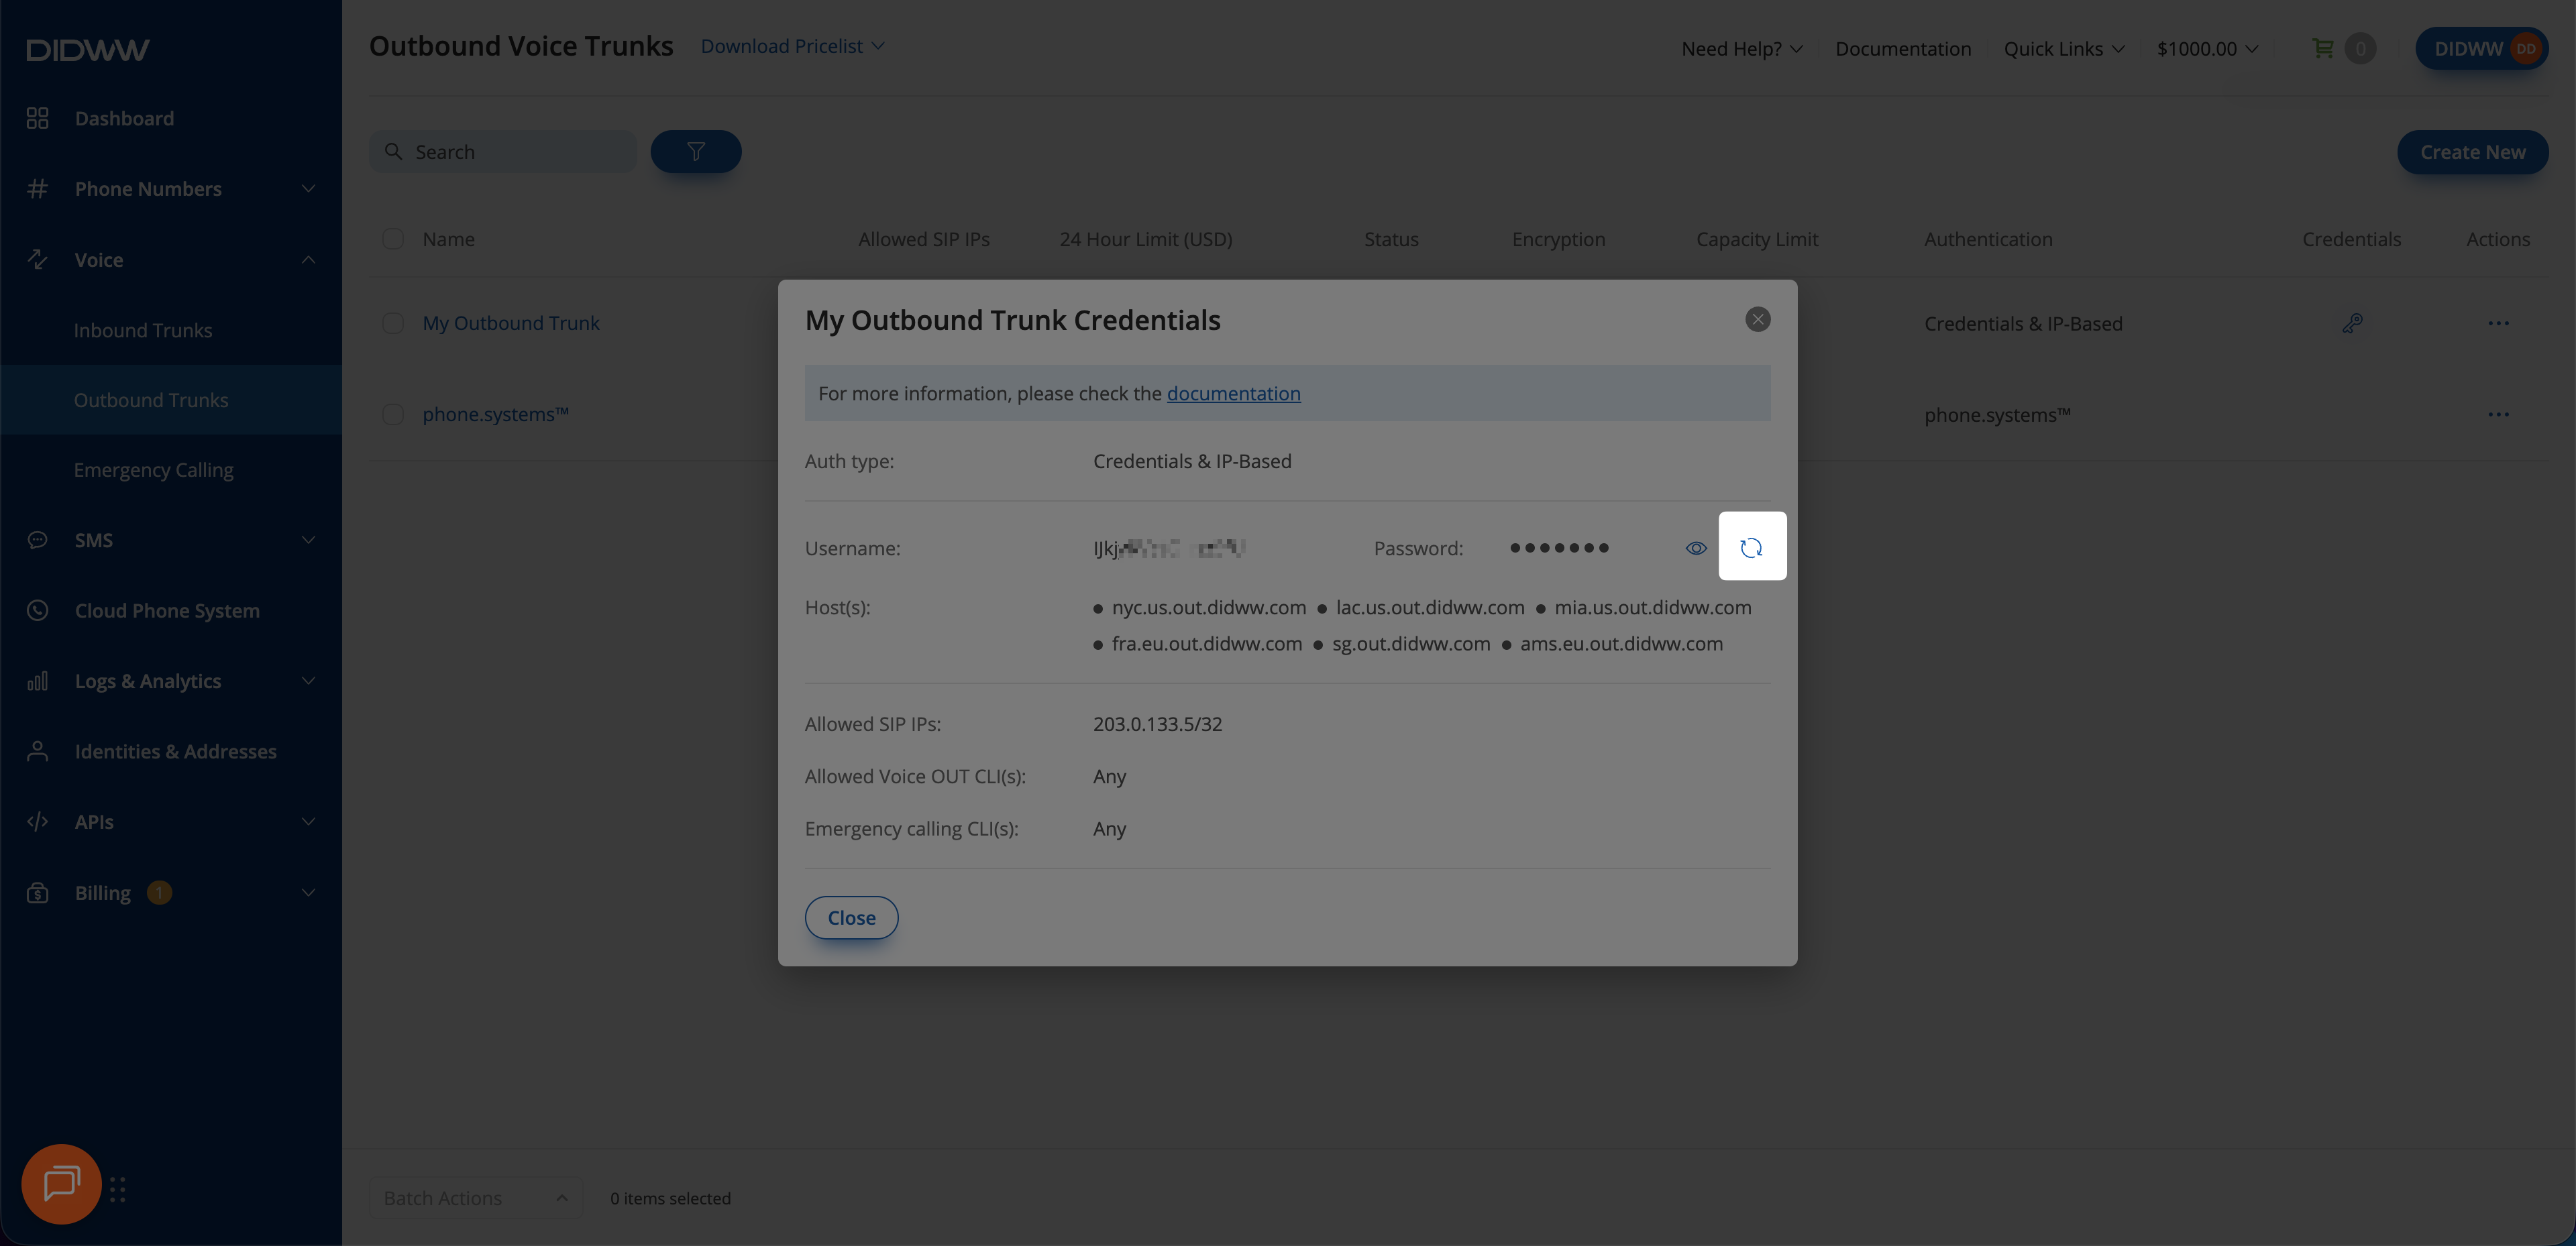Click the Allowed SIP IPs value 203.0.133.5/32
Viewport: 2576px width, 1246px height.
coord(1157,723)
